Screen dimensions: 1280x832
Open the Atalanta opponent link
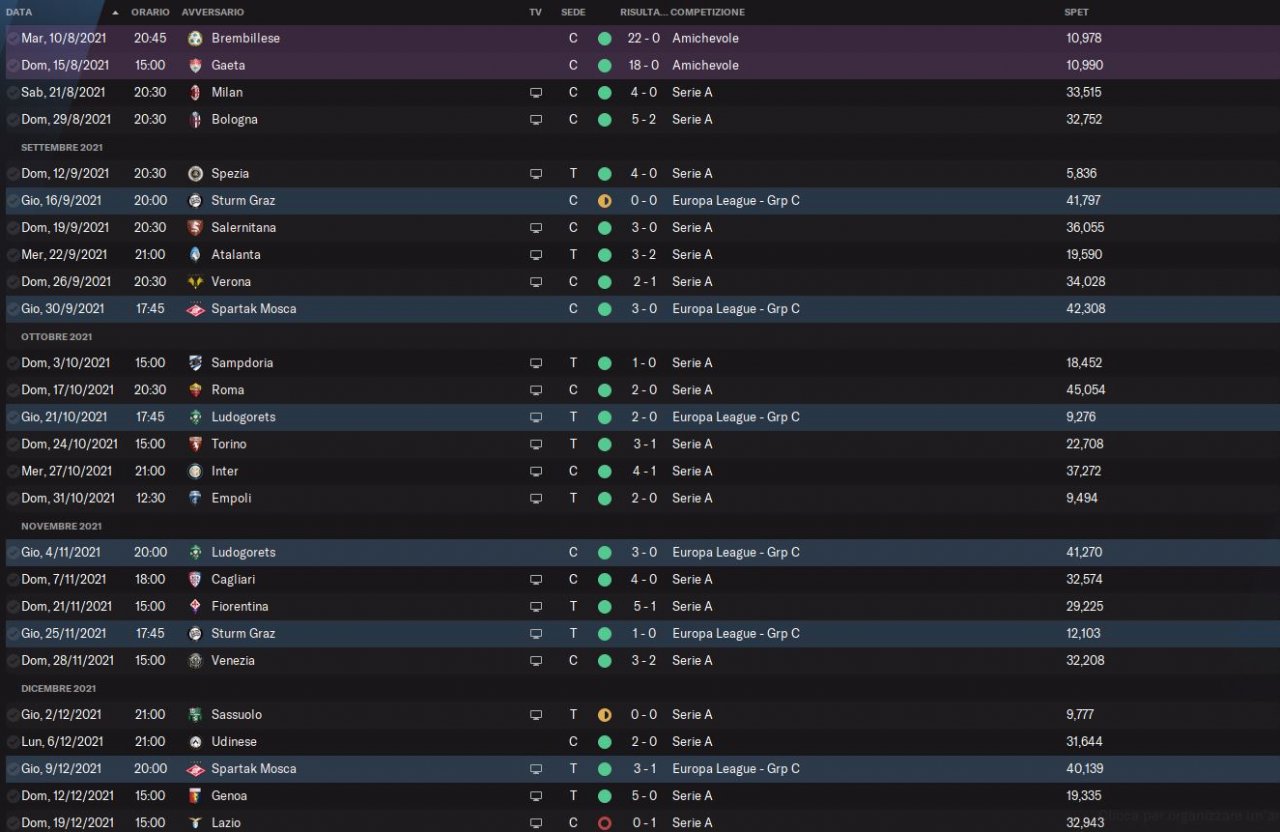(236, 255)
